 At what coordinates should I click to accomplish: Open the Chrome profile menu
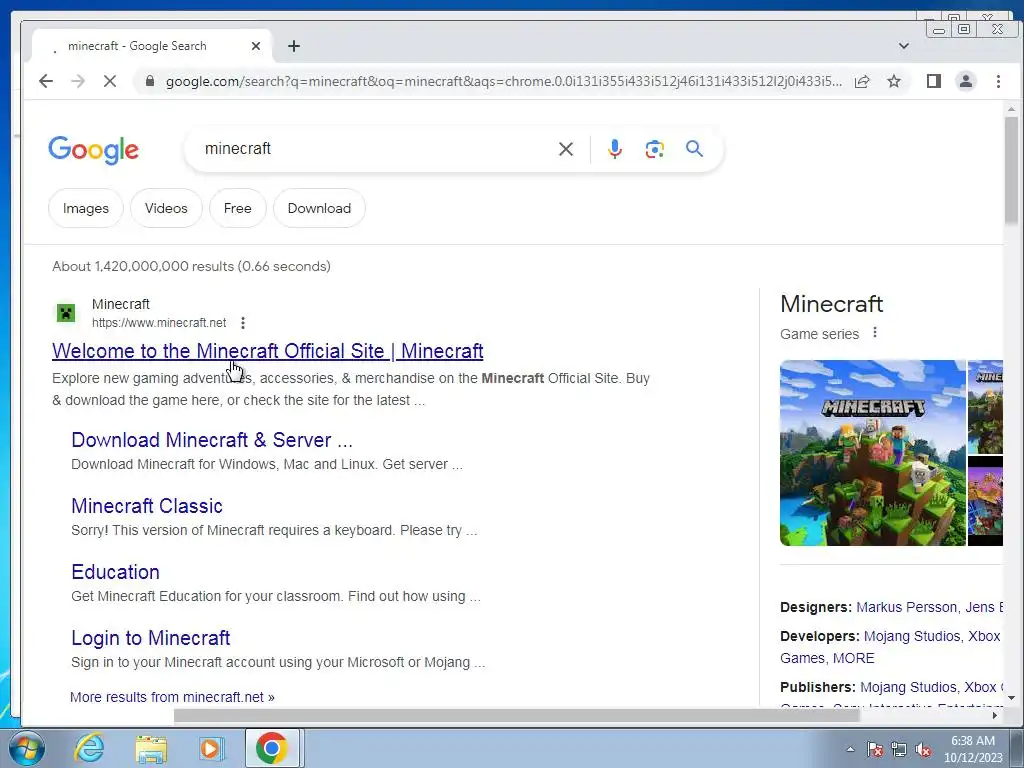[966, 81]
